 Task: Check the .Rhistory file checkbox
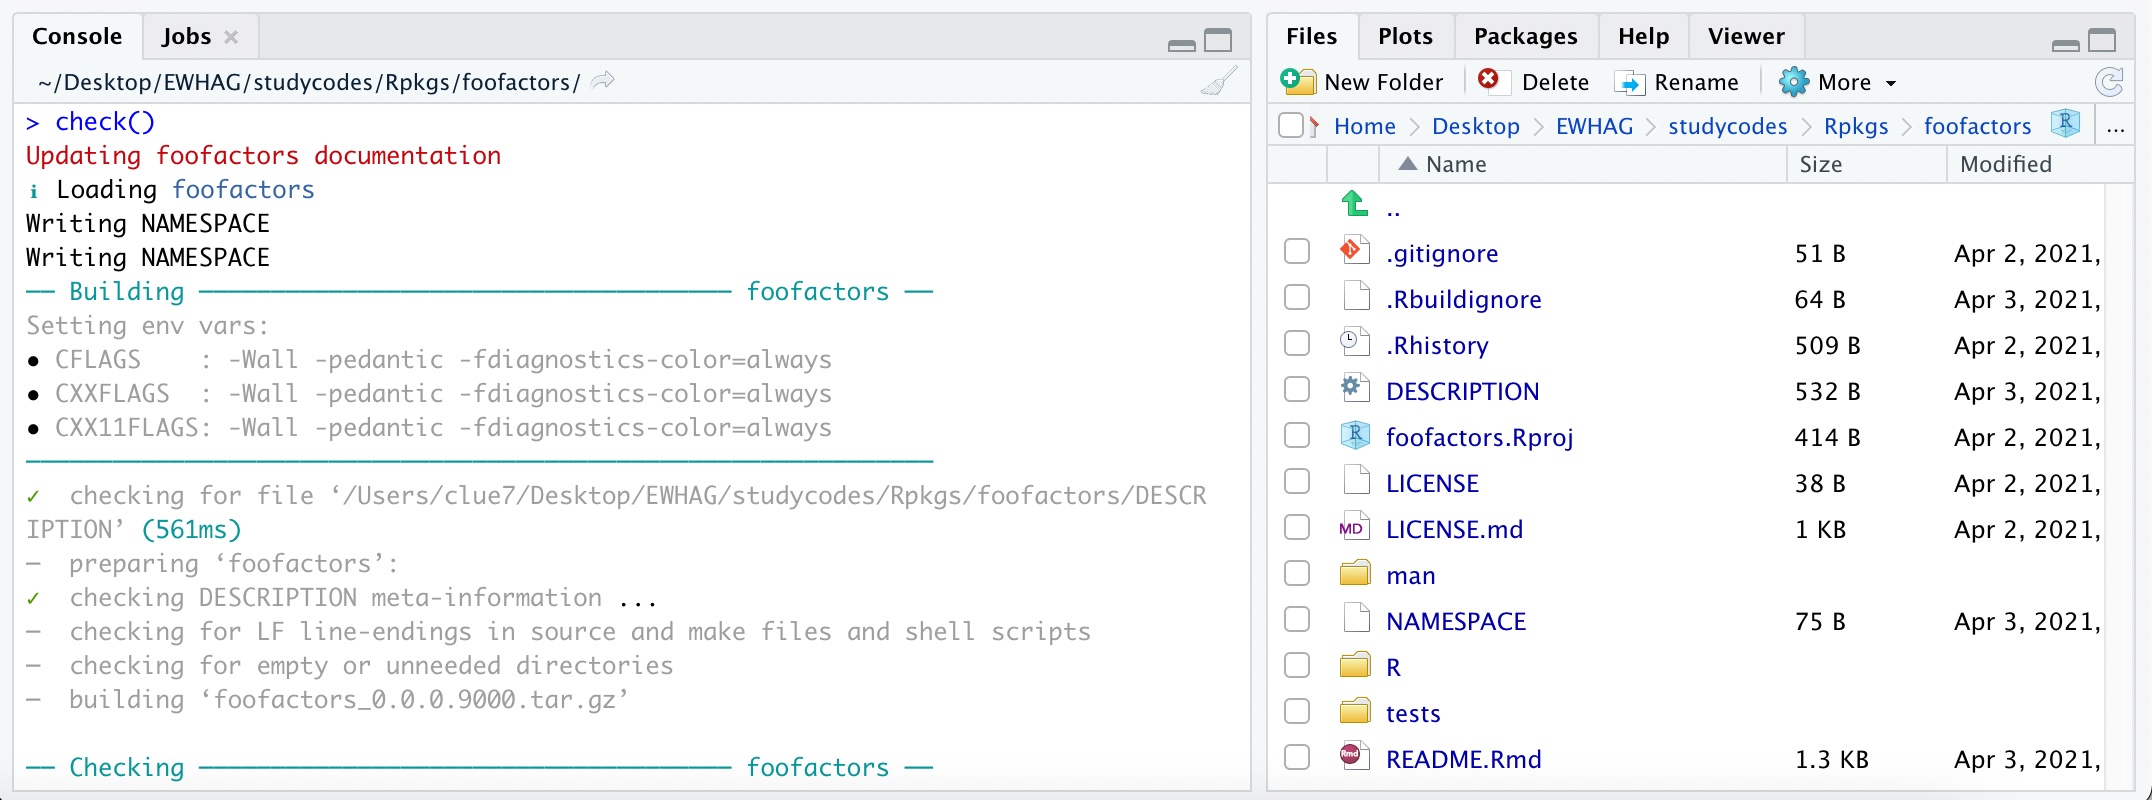point(1297,343)
